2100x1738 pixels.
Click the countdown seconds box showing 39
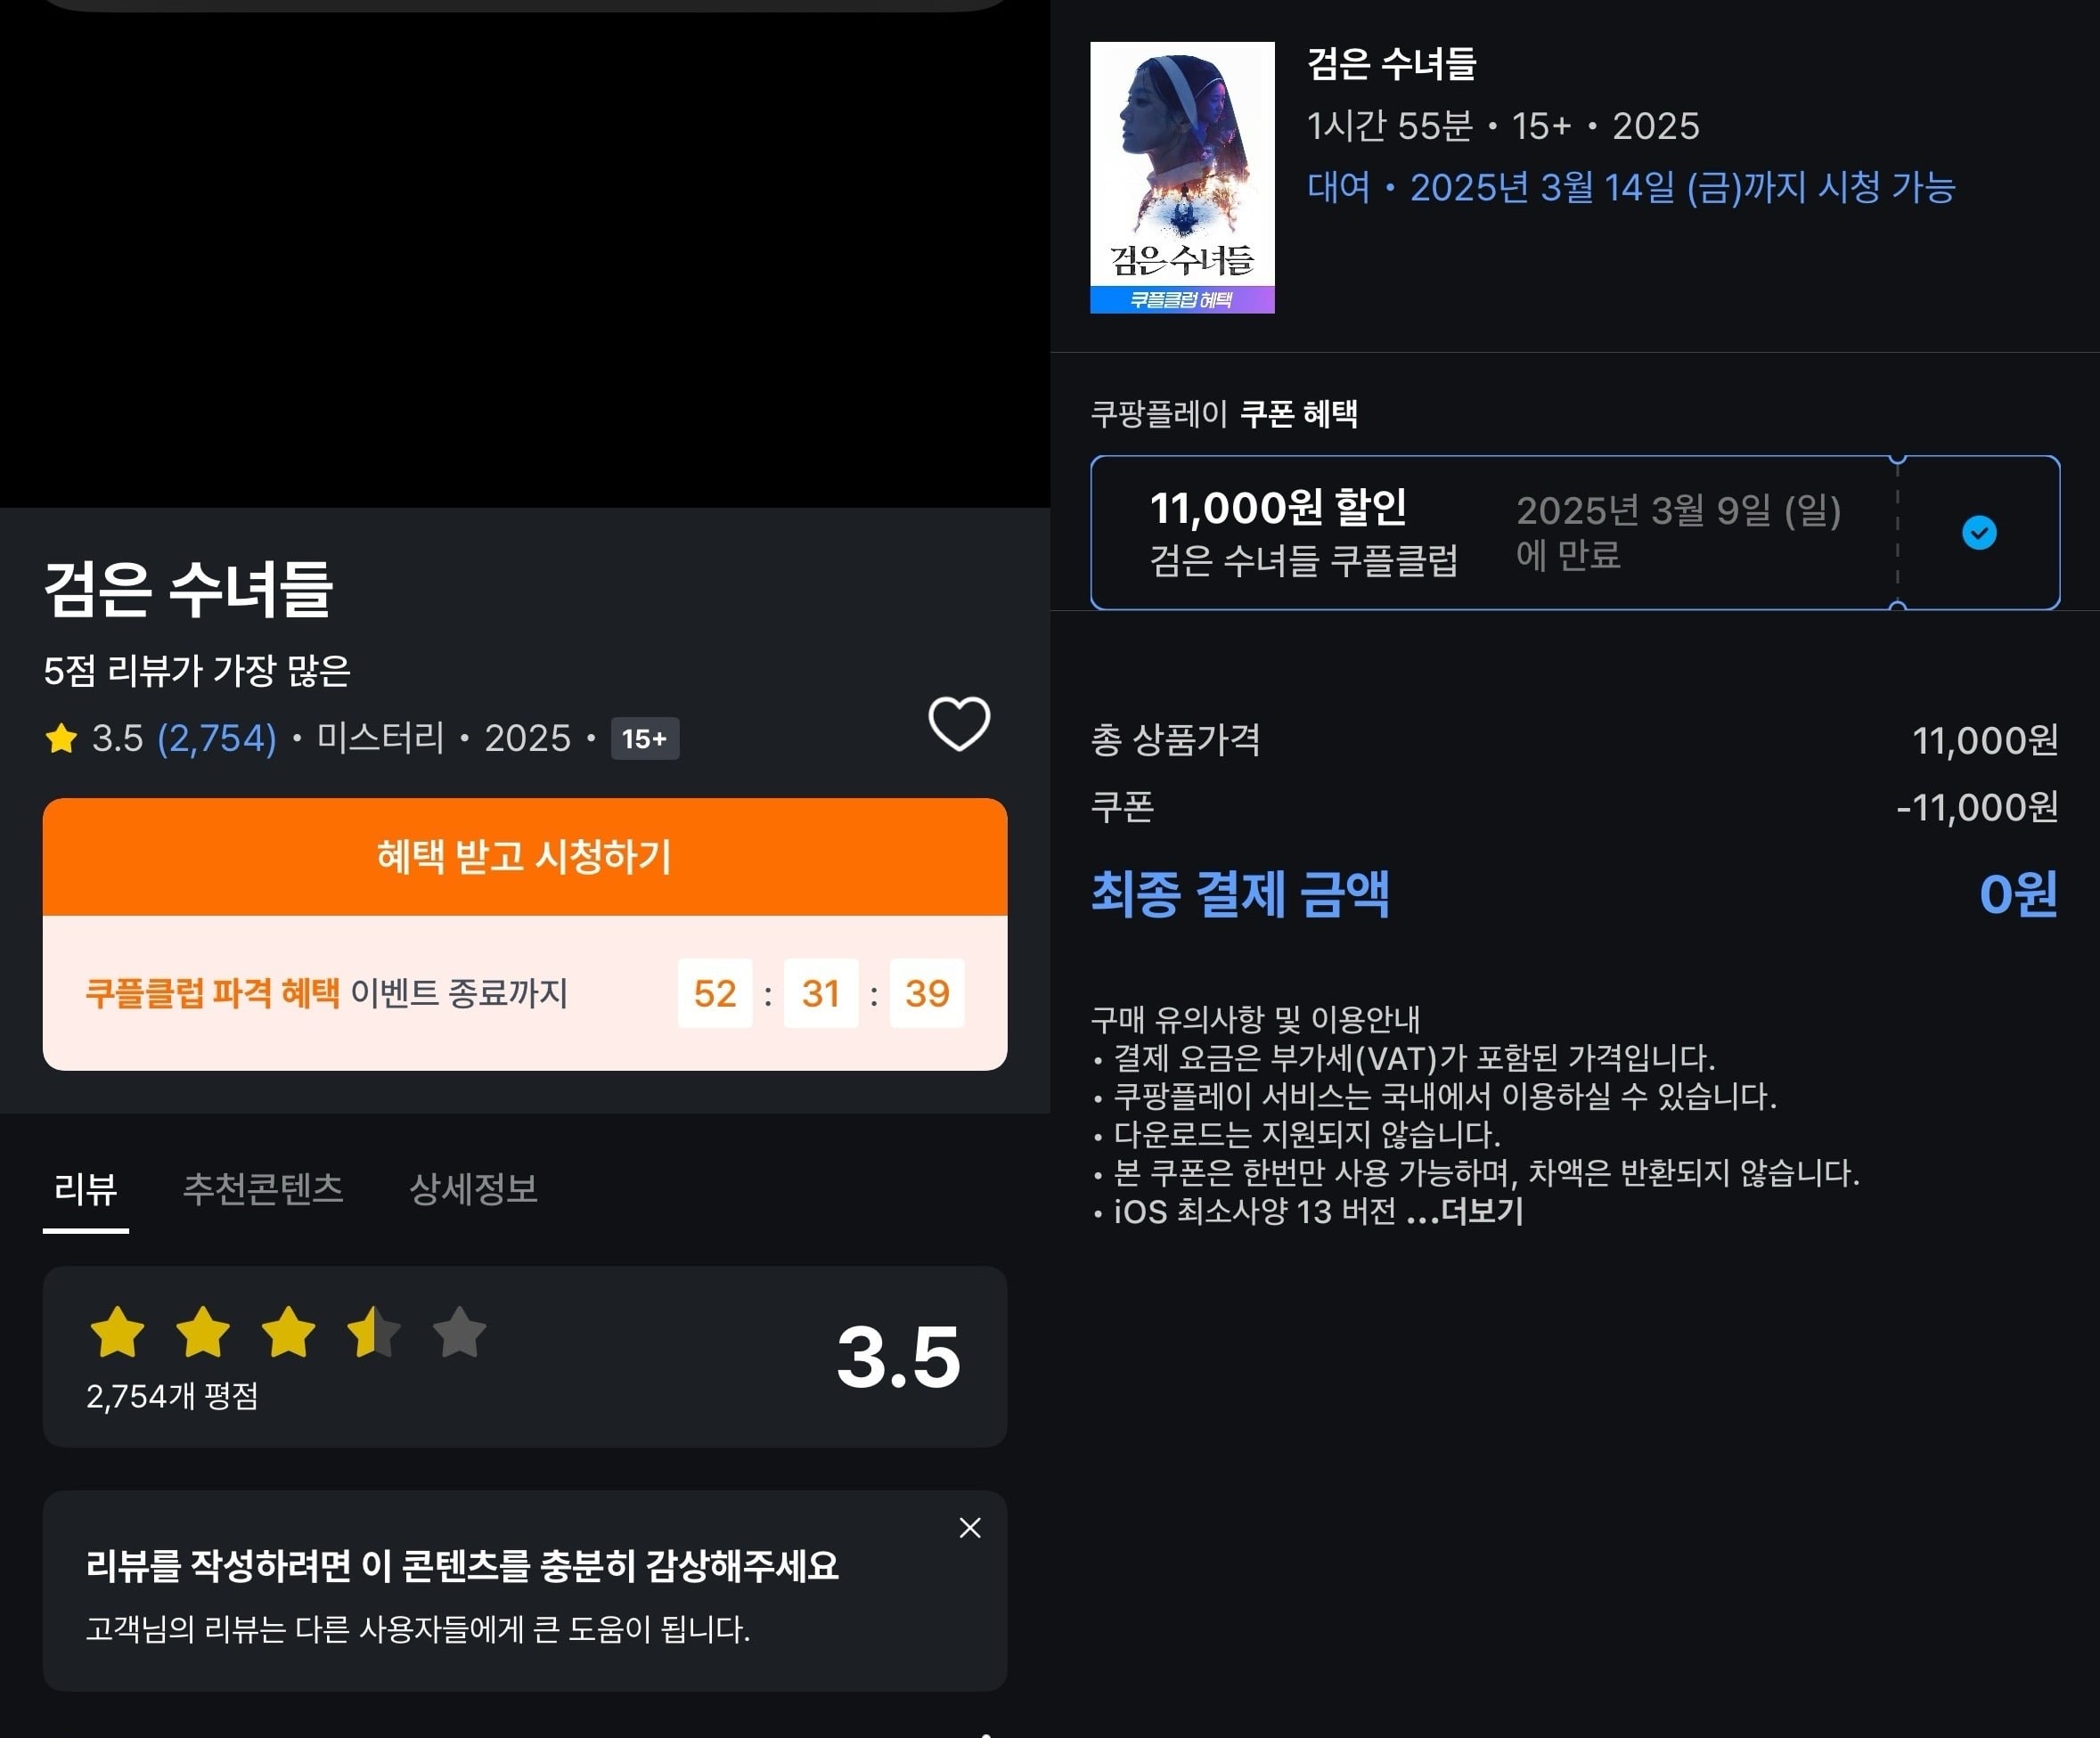[x=927, y=993]
